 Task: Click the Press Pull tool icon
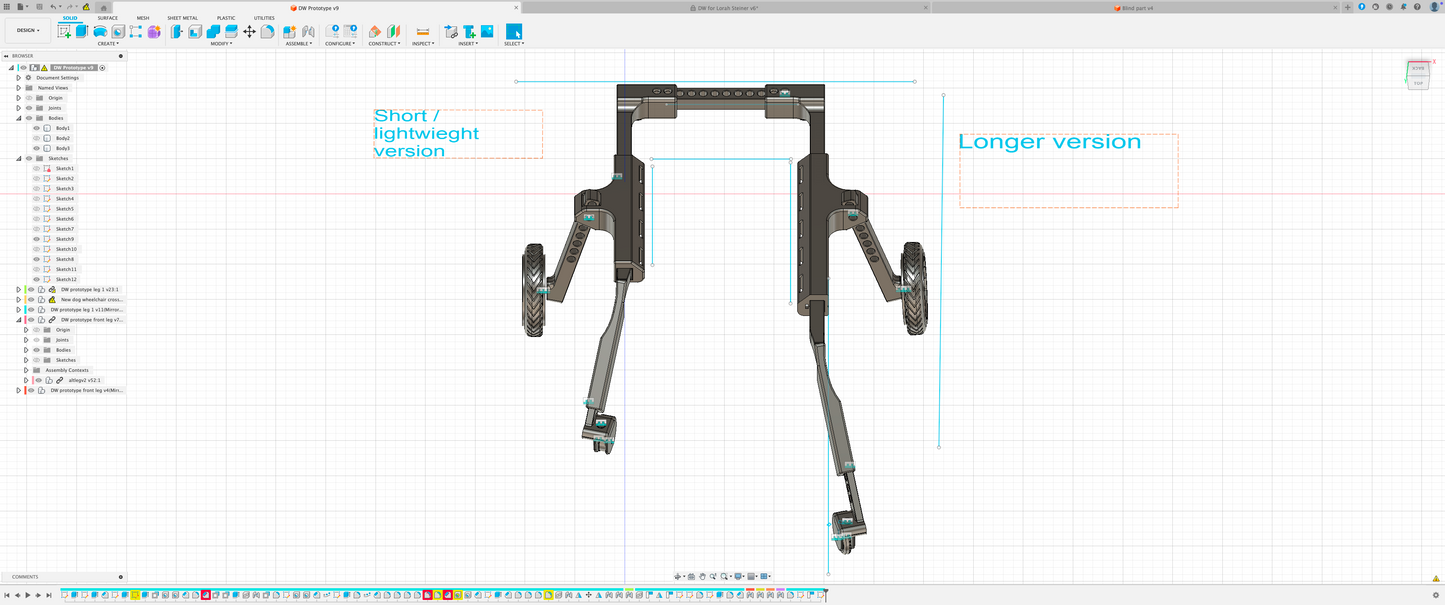(x=177, y=32)
